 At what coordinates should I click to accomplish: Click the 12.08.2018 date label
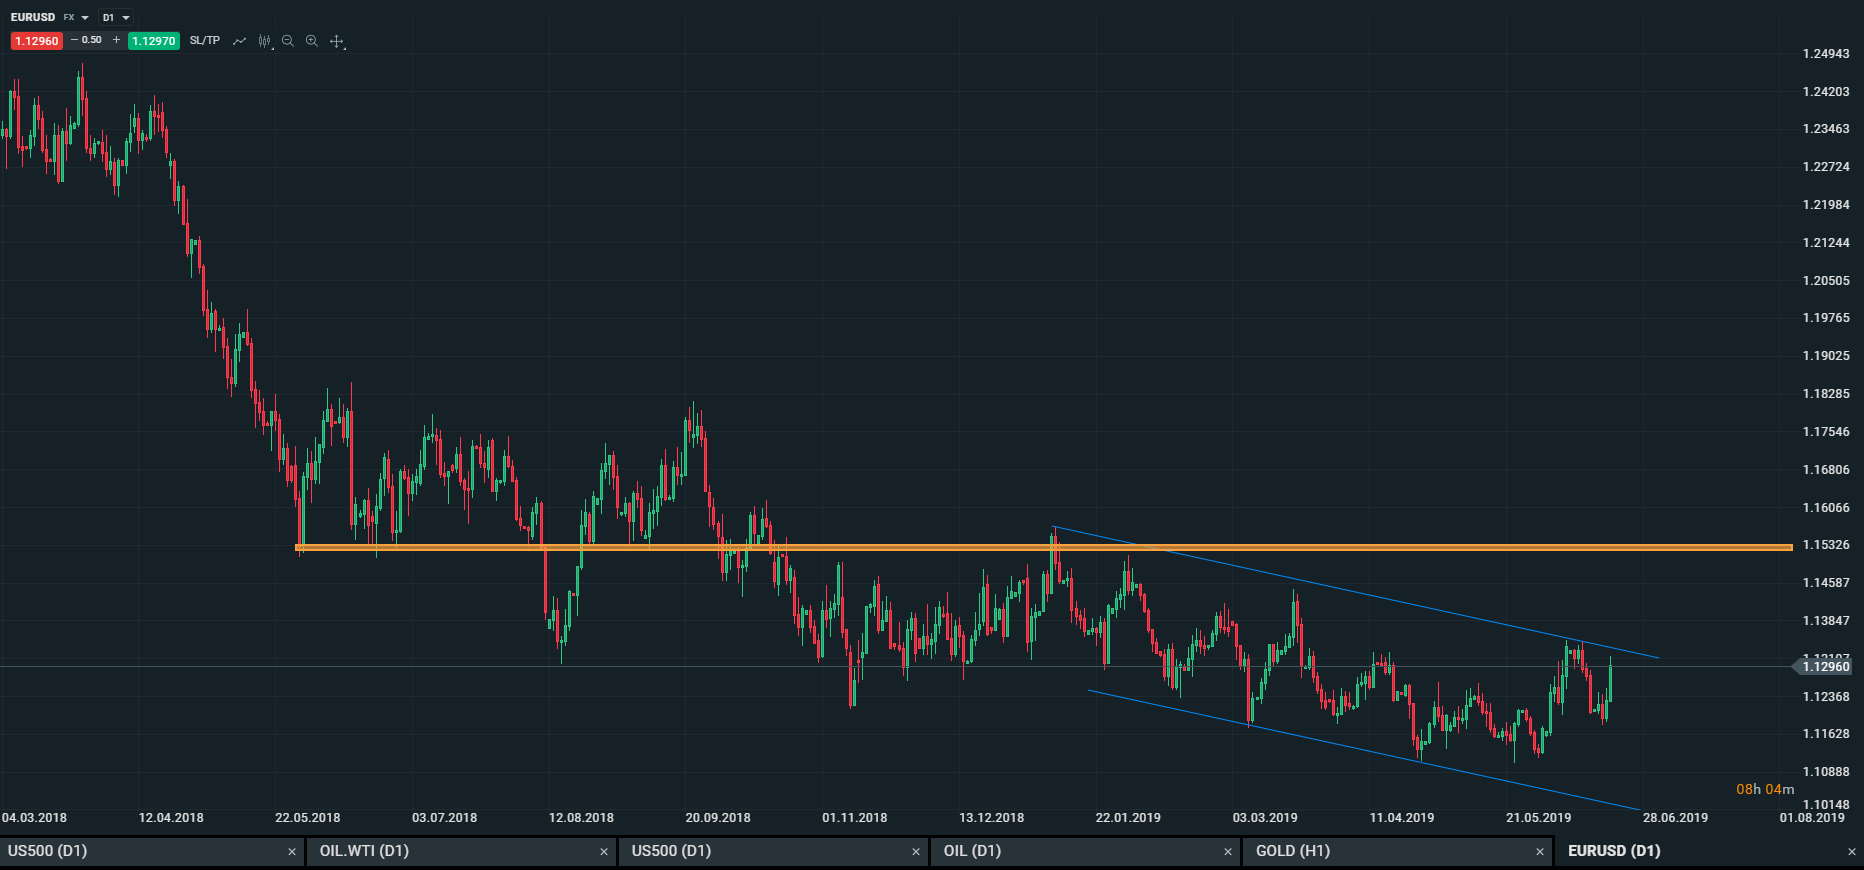(x=581, y=818)
